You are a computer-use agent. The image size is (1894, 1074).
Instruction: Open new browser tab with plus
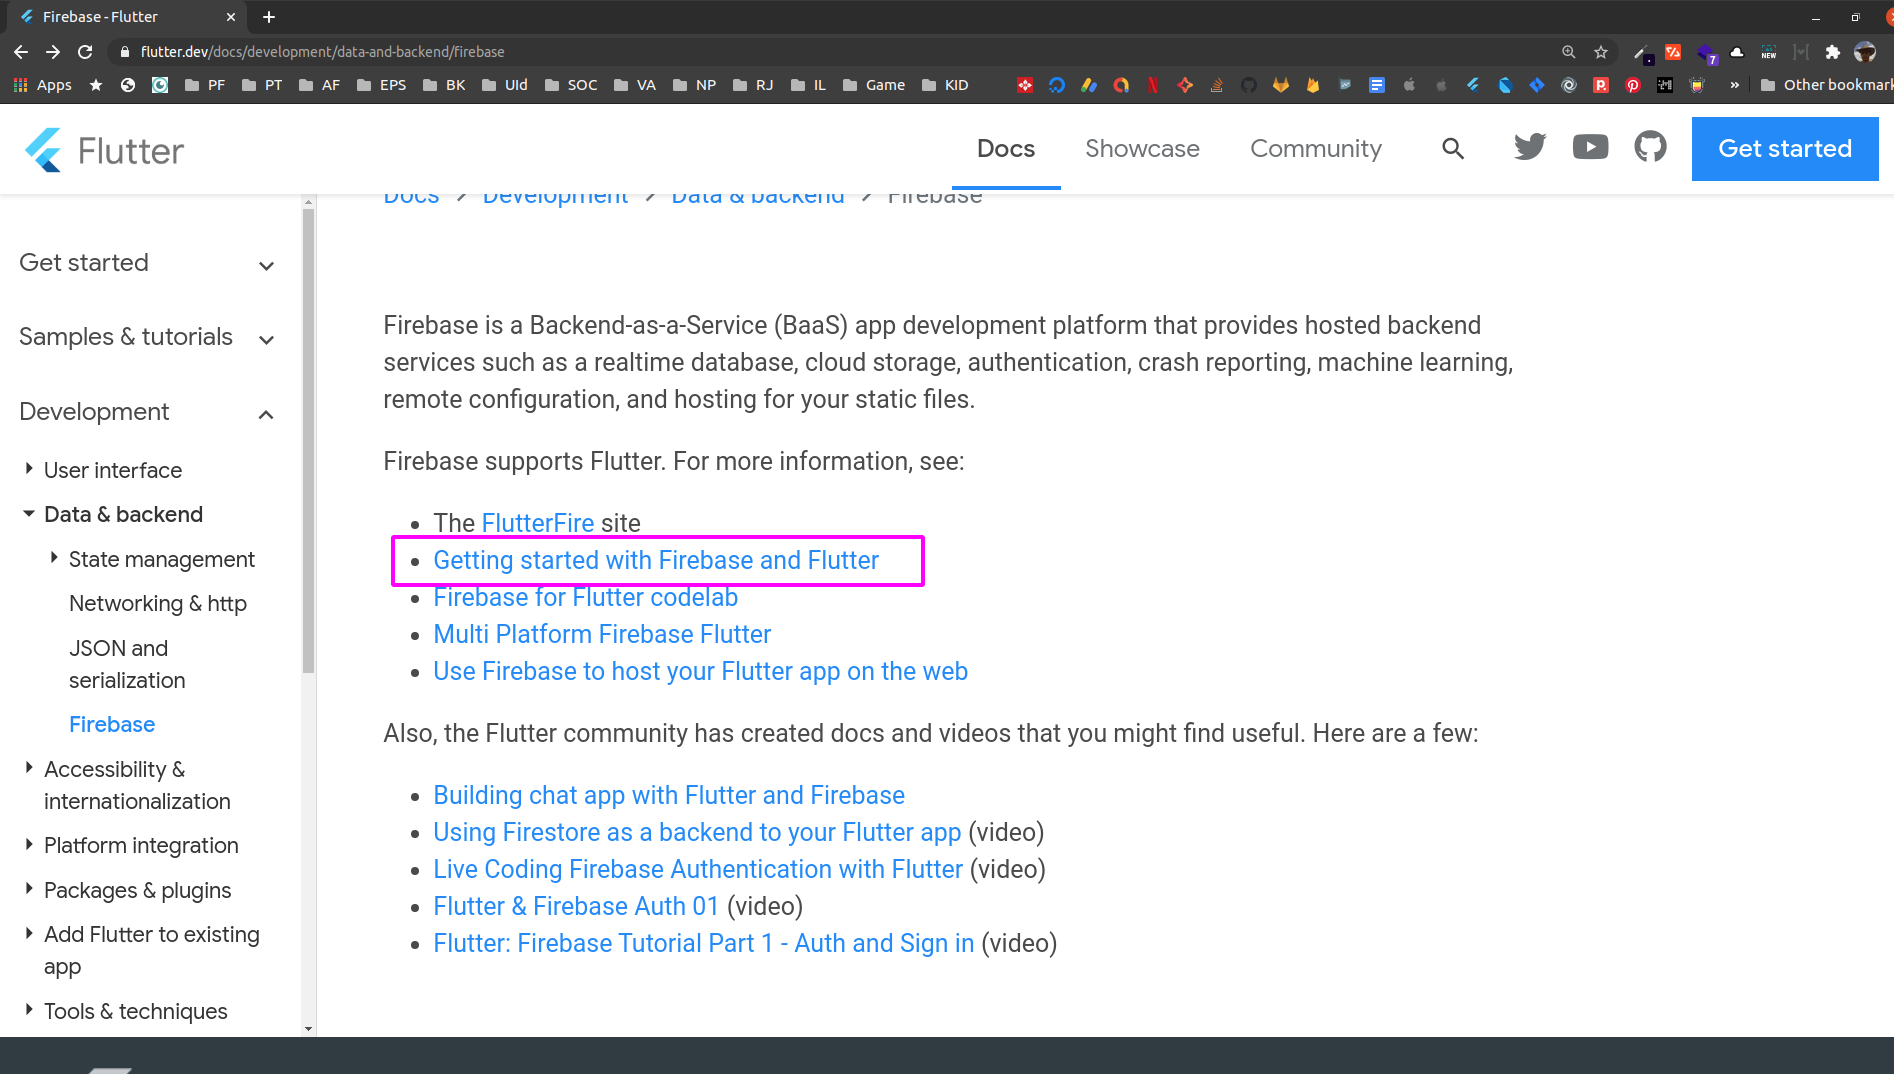pyautogui.click(x=269, y=17)
